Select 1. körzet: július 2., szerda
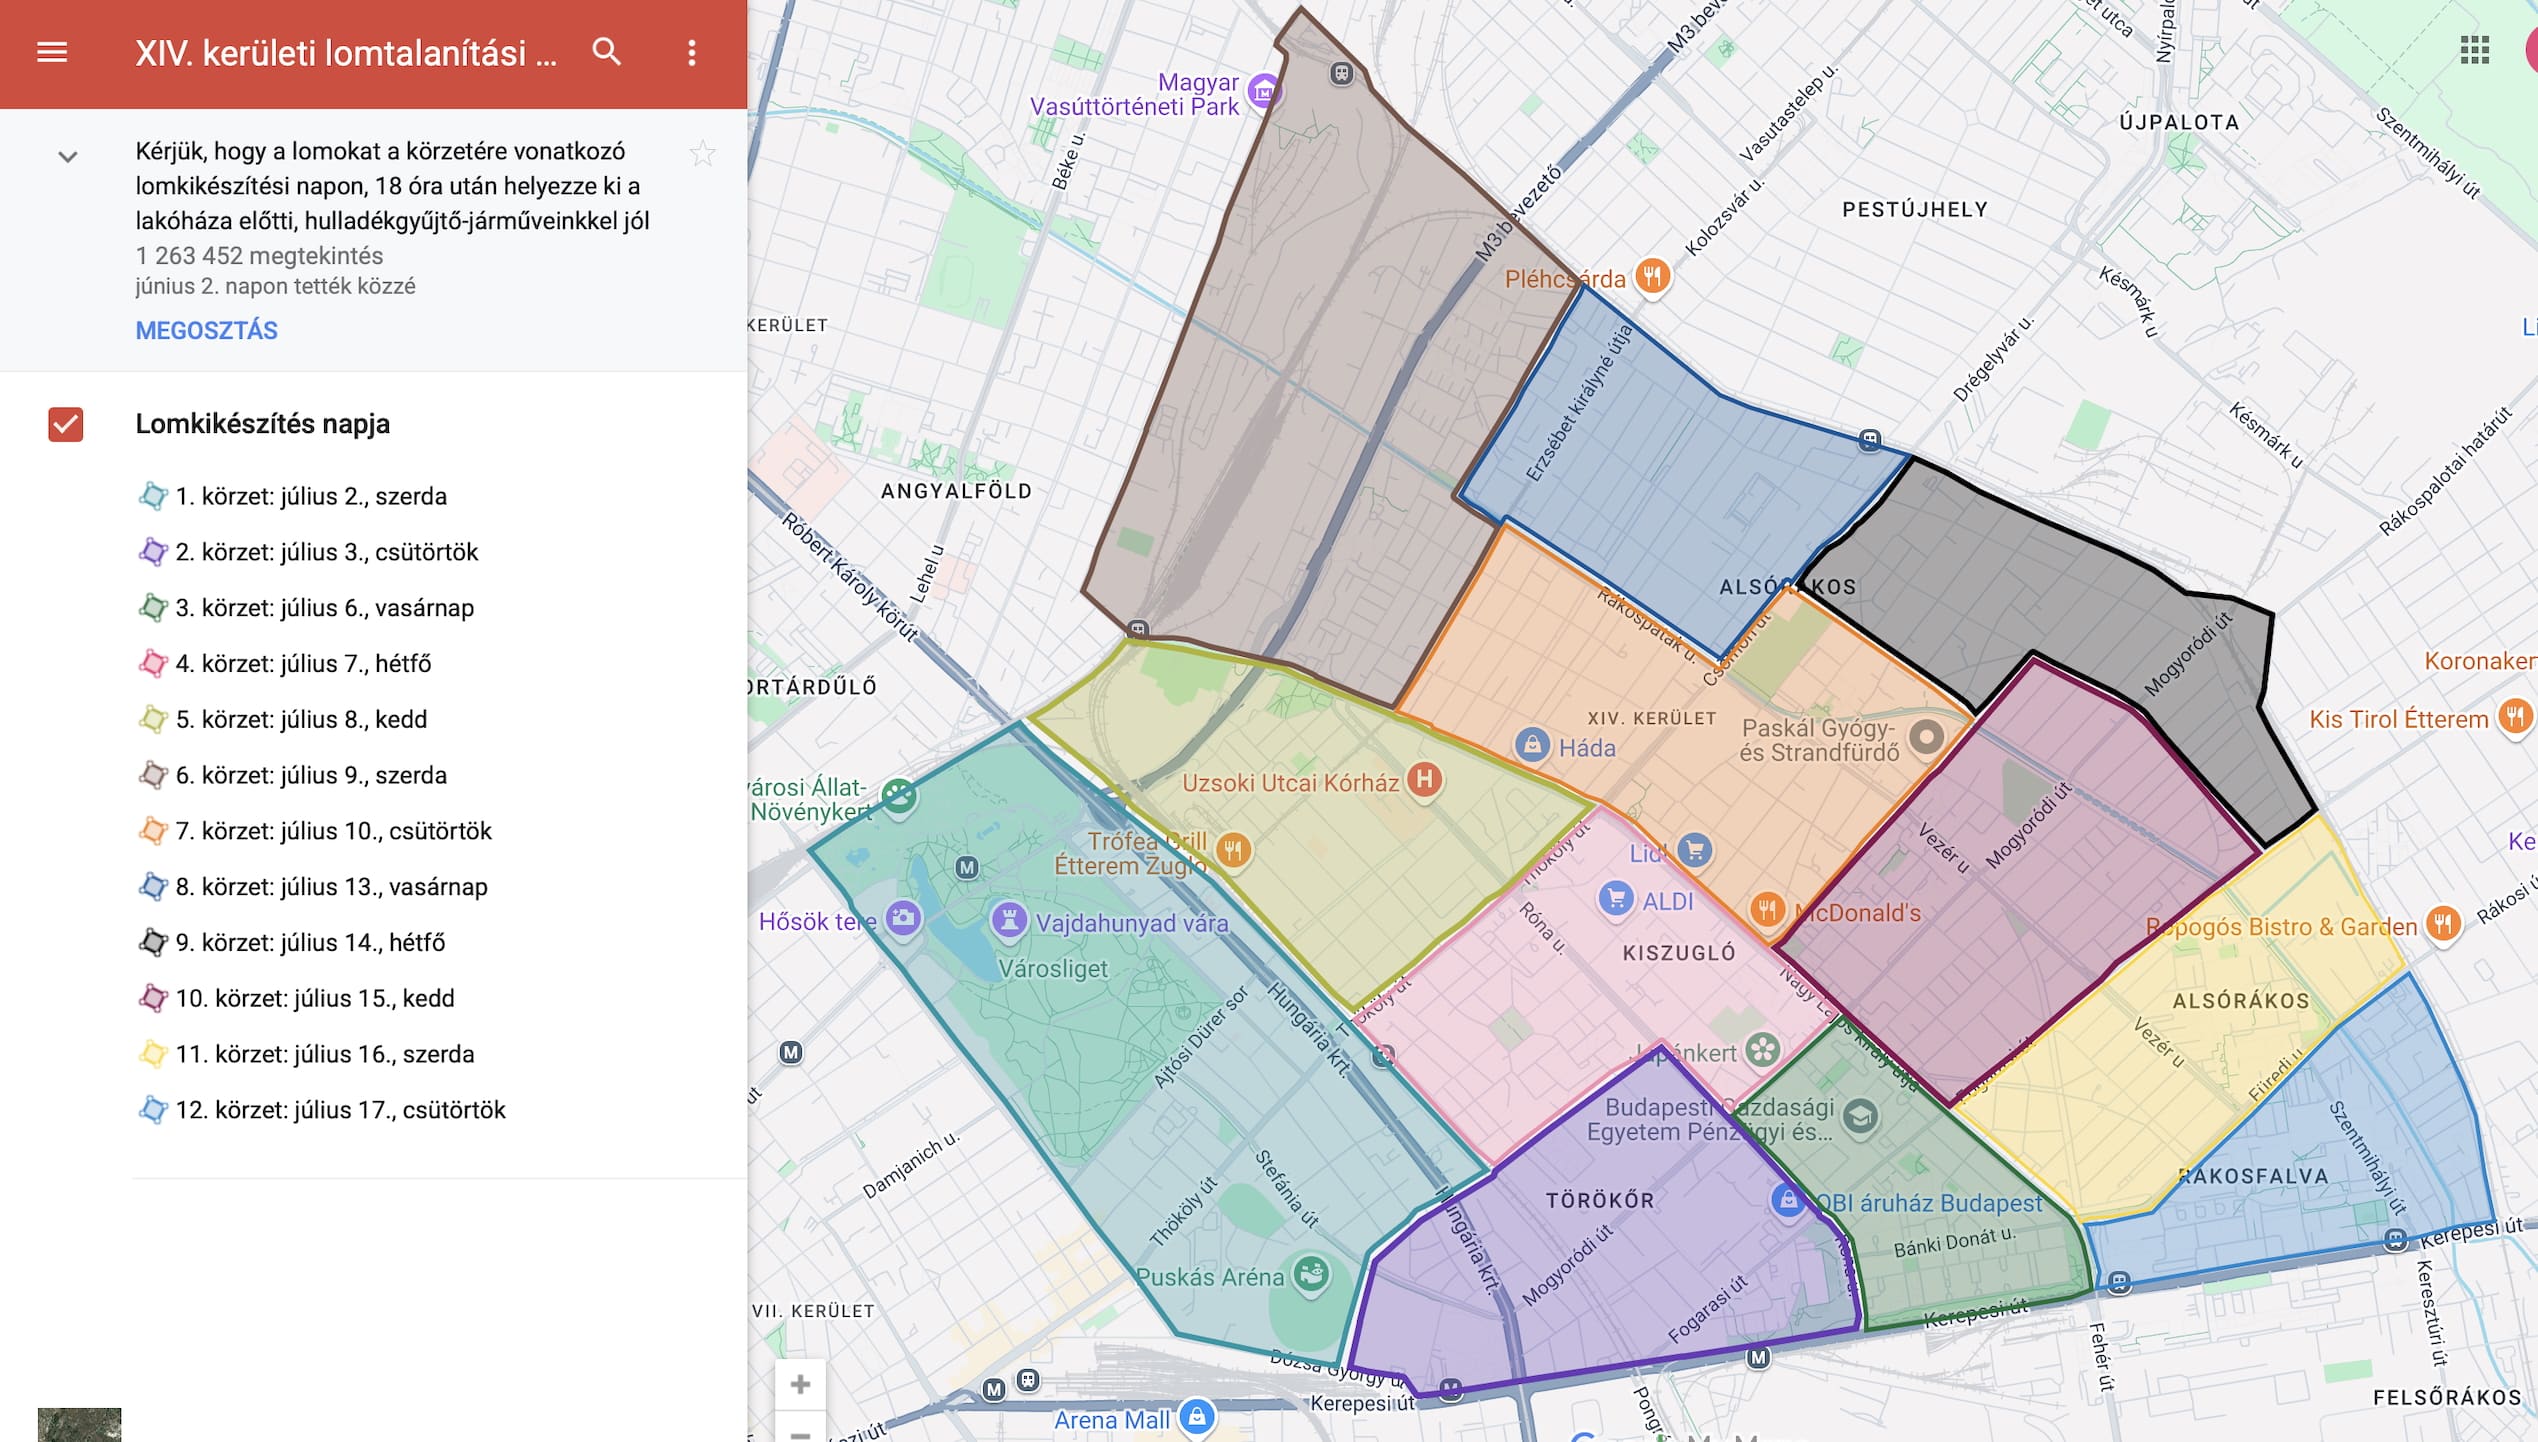Image resolution: width=2538 pixels, height=1442 pixels. 310,496
